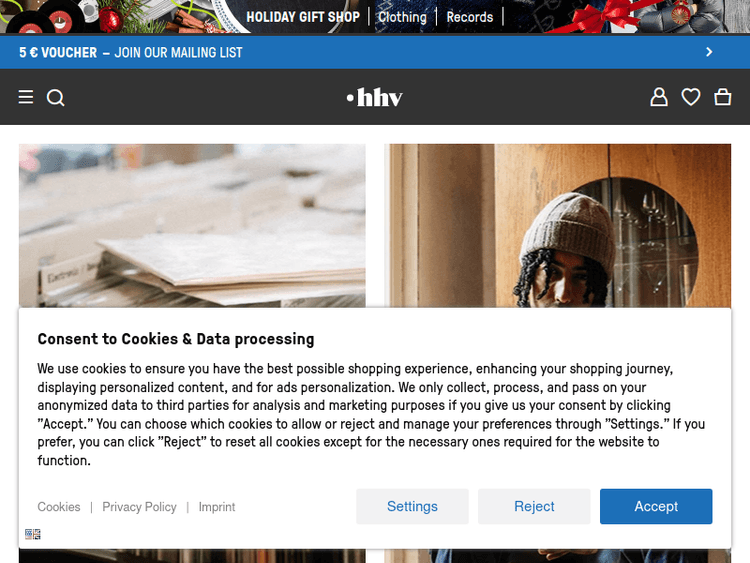
Task: Click the 5 € voucher mailing list banner
Action: pos(375,52)
